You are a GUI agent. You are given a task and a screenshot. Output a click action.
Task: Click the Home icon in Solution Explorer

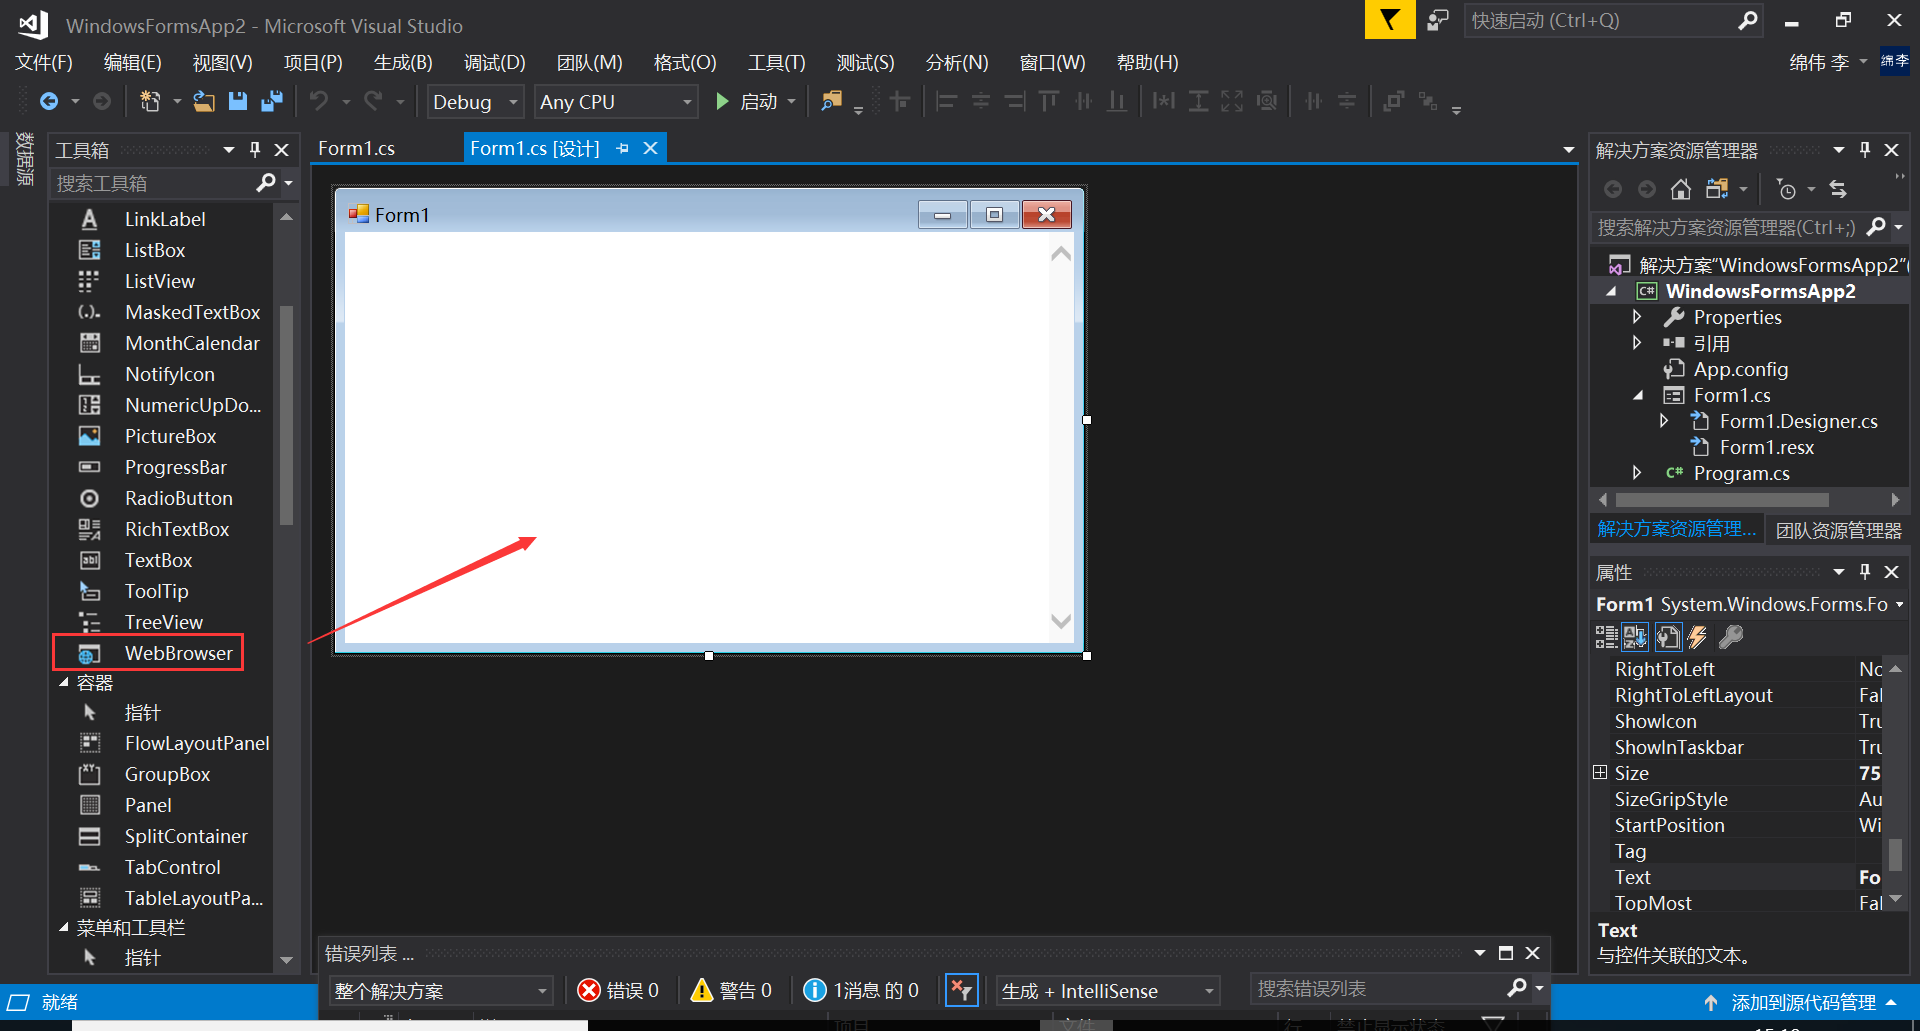click(x=1680, y=189)
